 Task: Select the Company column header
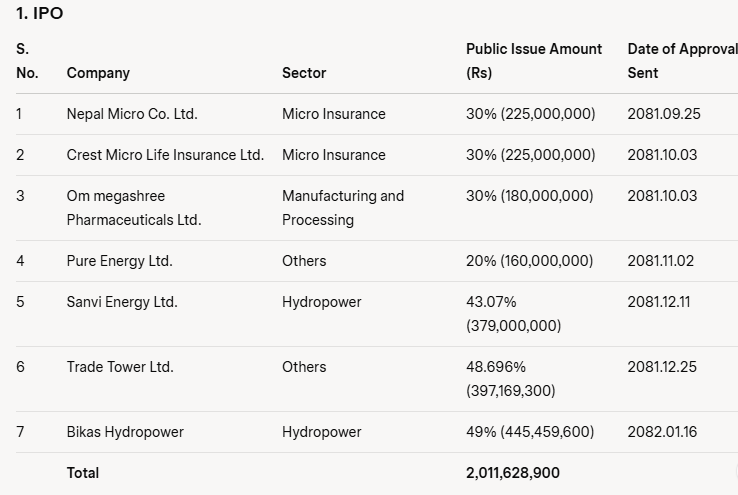pos(98,73)
